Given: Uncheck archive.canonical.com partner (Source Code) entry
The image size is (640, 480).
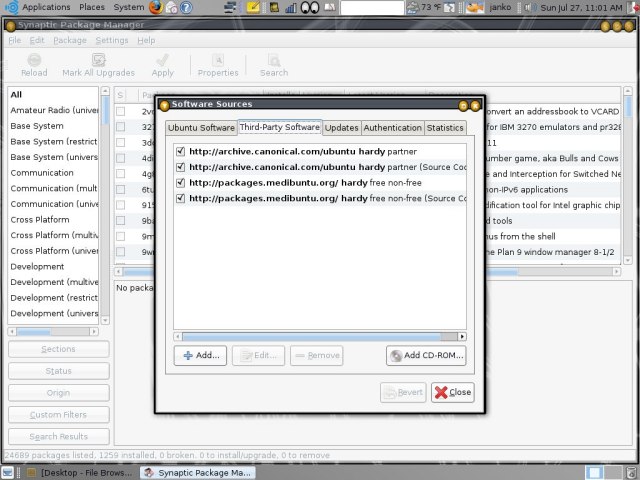Looking at the screenshot, I should tap(180, 167).
